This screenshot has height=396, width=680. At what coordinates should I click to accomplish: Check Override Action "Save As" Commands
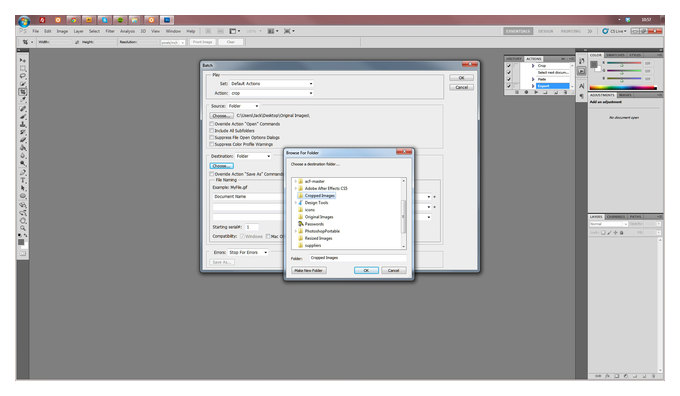coord(212,174)
